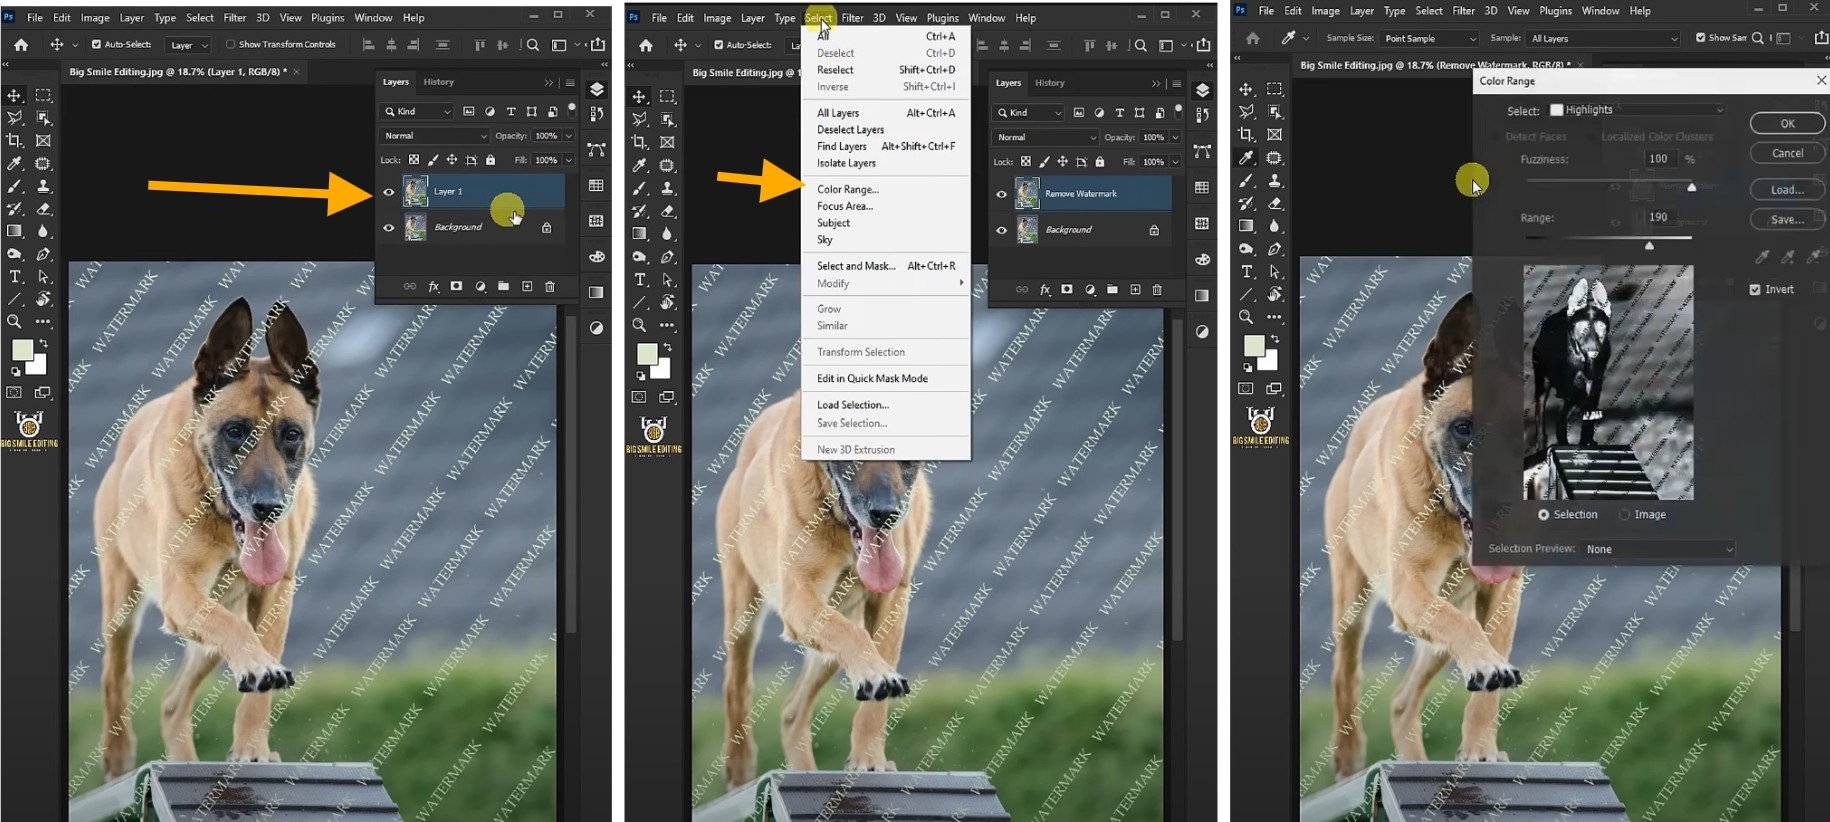Hide Layer 1 in left window
Viewport: 1830px width, 822px height.
[389, 192]
